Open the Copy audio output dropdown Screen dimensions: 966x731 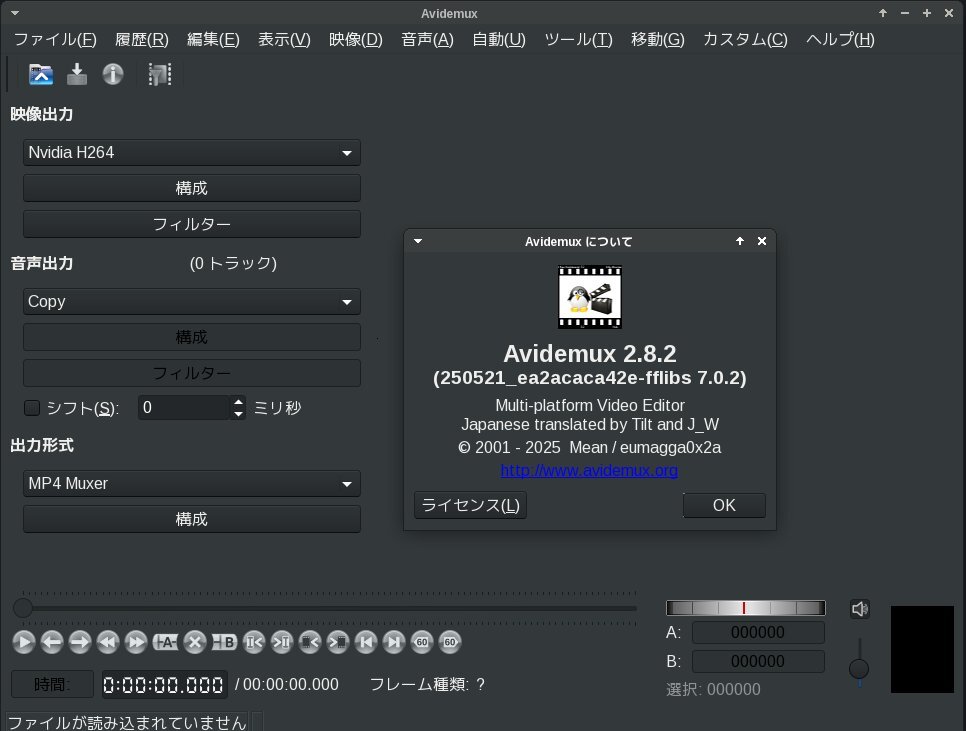pyautogui.click(x=192, y=302)
